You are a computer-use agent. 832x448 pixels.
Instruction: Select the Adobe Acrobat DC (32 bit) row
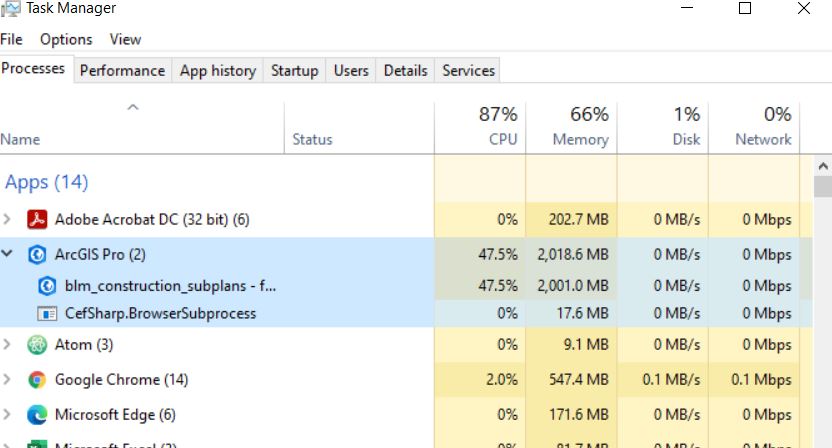pyautogui.click(x=406, y=219)
